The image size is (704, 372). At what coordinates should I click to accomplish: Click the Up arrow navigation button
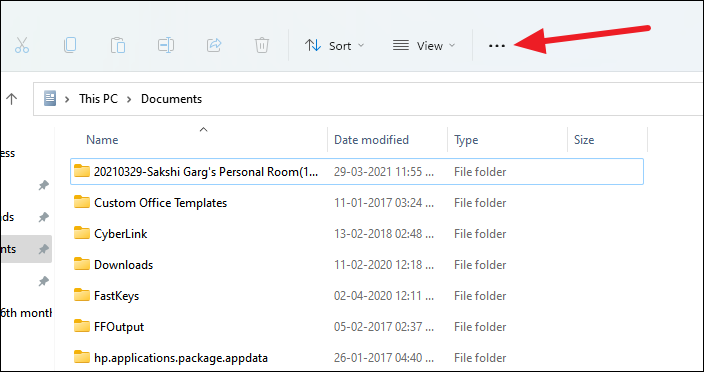point(11,99)
